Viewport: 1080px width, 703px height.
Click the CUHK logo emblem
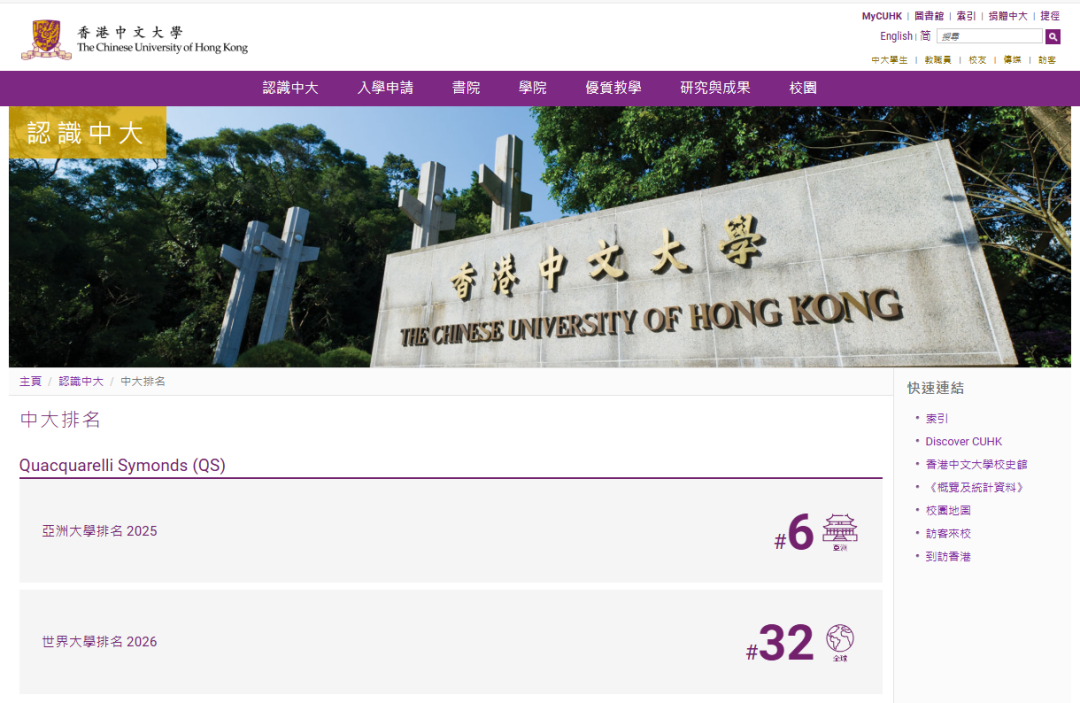[x=46, y=39]
